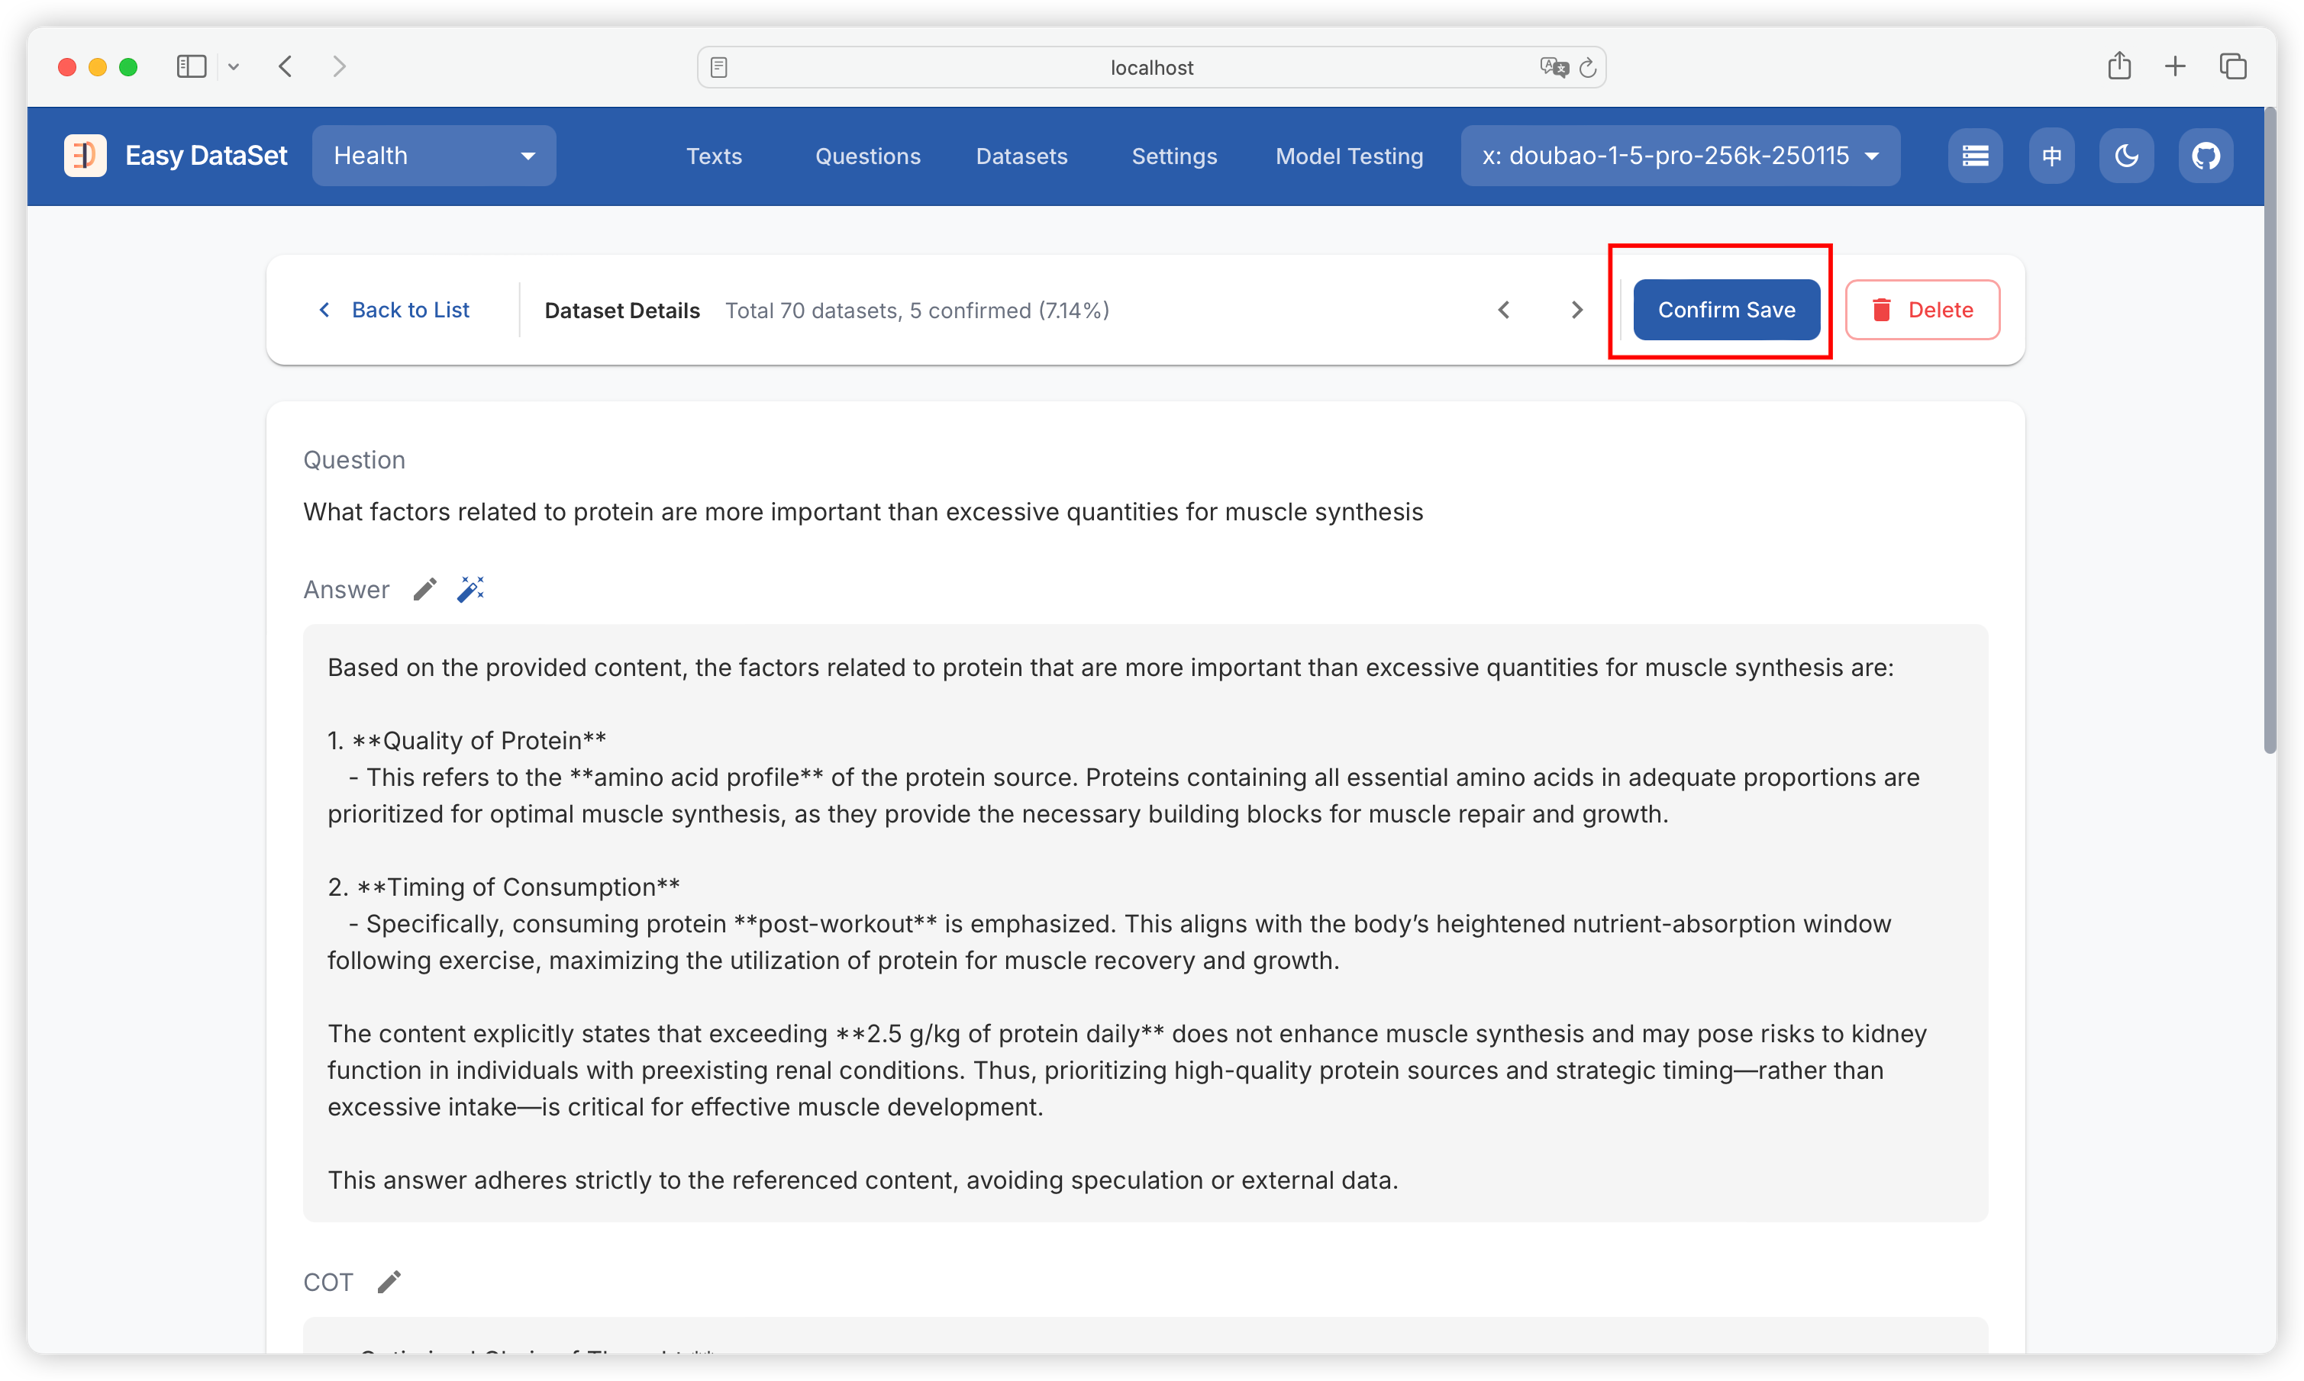Switch language with the 中 icon

pos(2052,156)
